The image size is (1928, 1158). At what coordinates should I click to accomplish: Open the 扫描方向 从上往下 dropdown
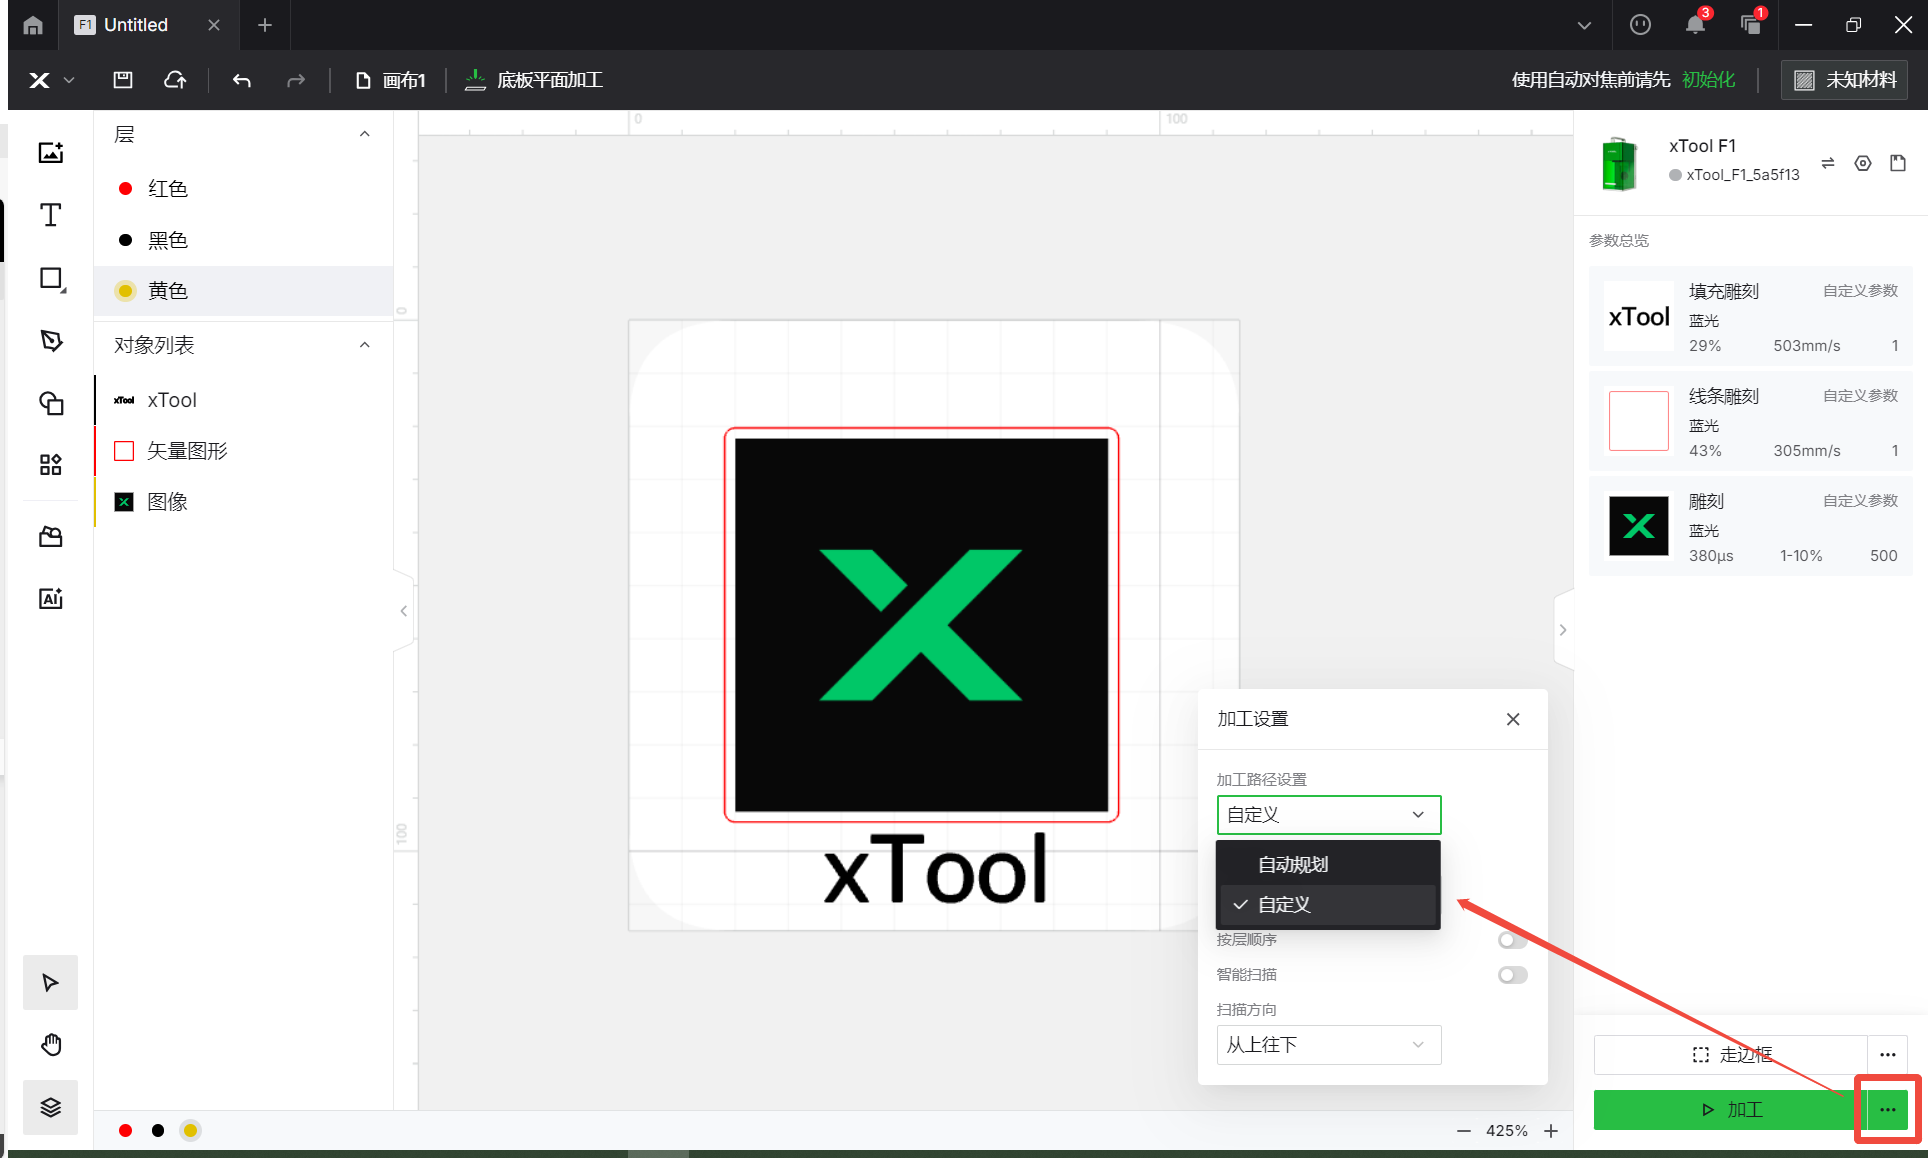(x=1329, y=1045)
